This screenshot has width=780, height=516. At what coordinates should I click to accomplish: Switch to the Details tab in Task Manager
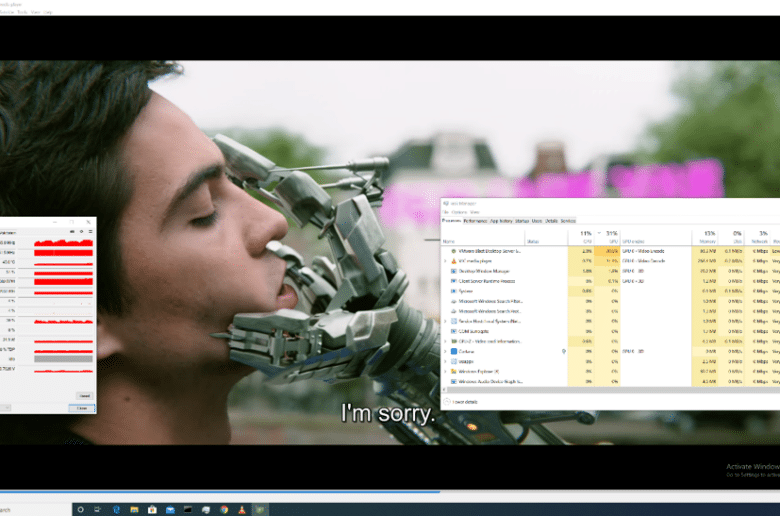click(551, 221)
